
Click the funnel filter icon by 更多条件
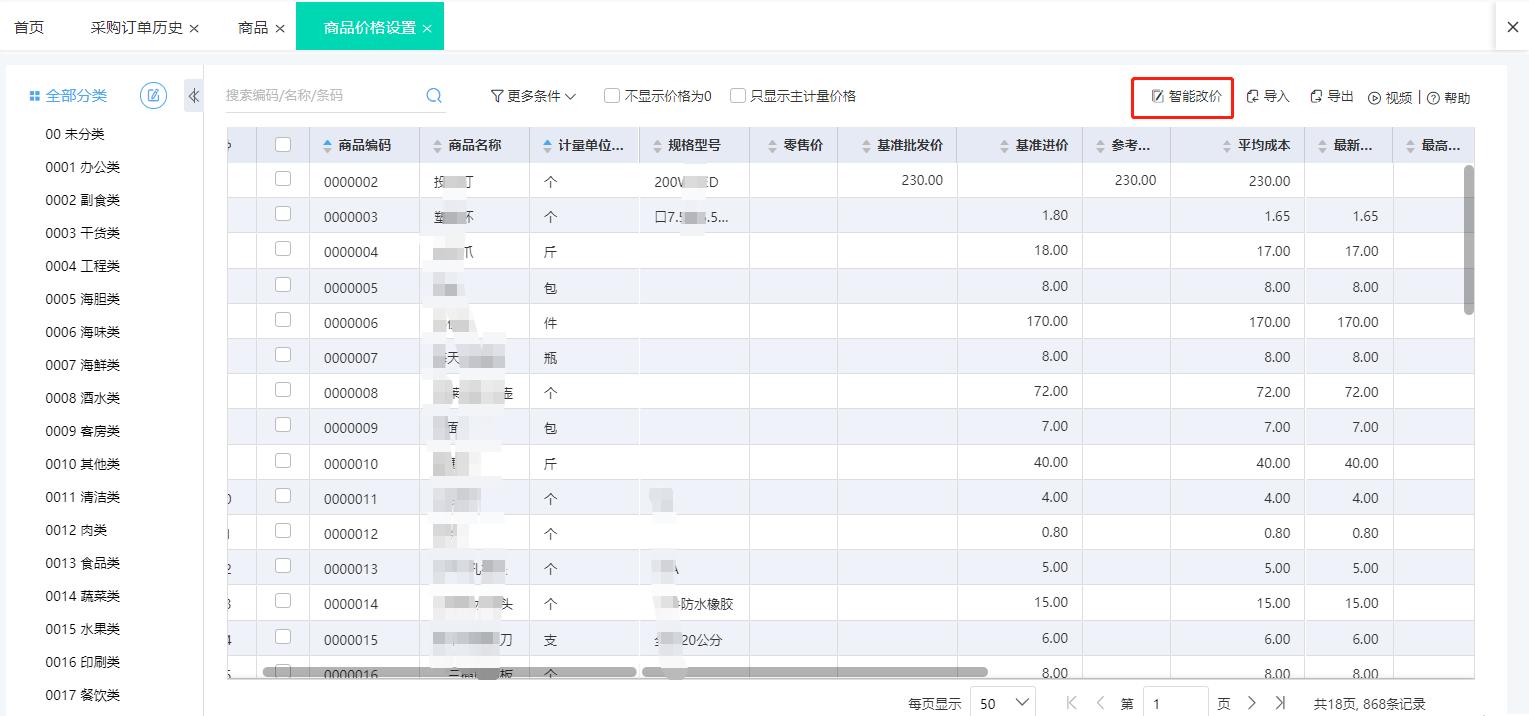(495, 95)
